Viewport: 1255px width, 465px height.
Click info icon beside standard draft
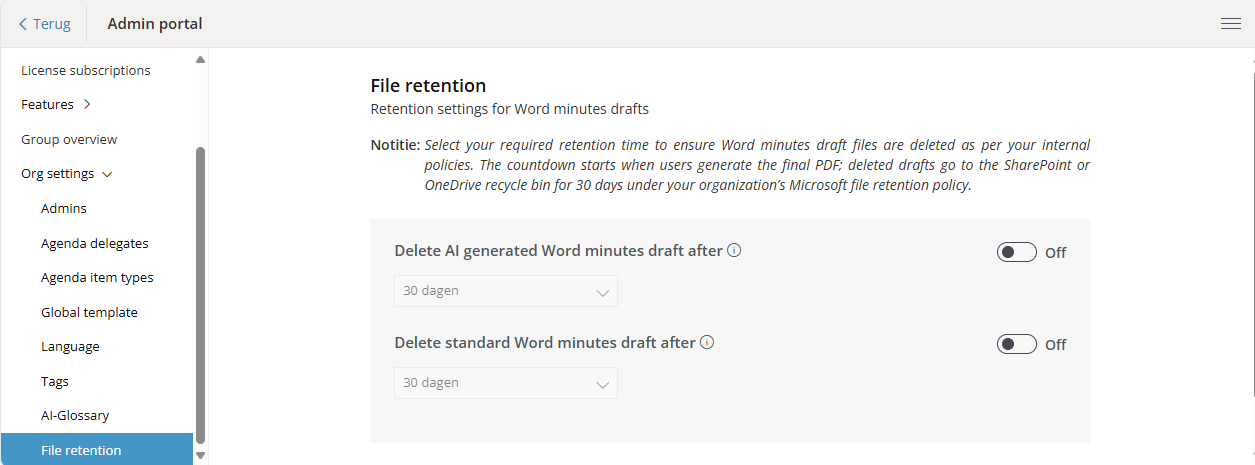(707, 342)
